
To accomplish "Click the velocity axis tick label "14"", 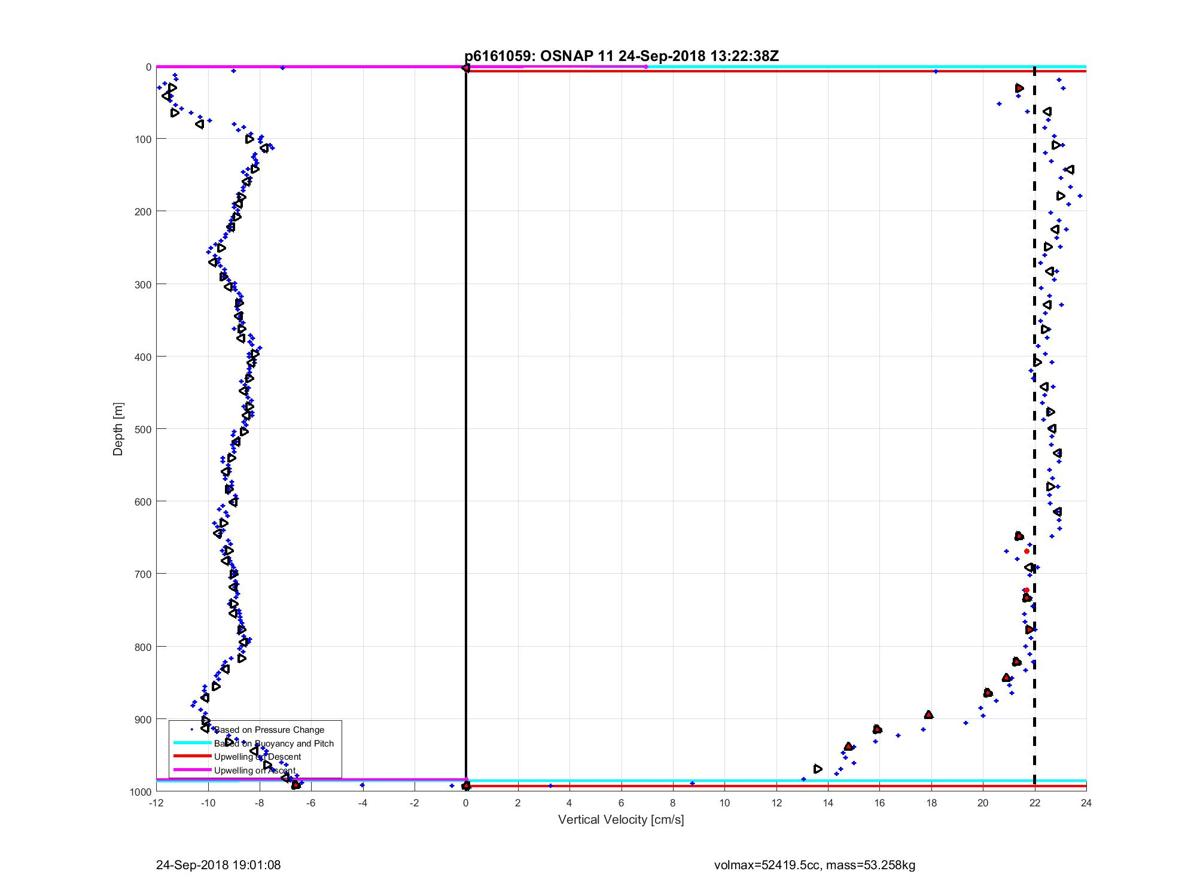I will [828, 803].
